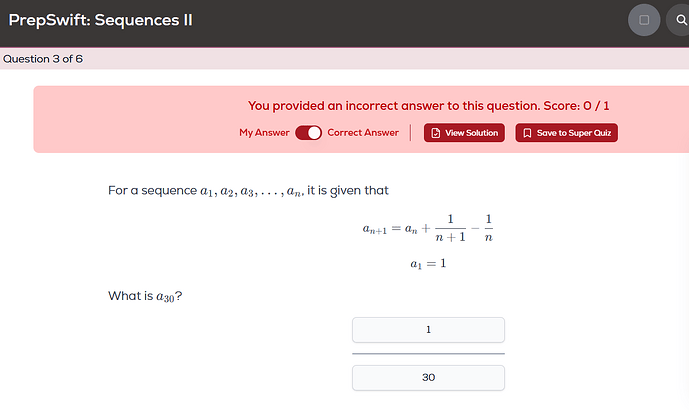Click the recurrence formula for a_n+1
Screen dimensions: 689x412
[x=429, y=229]
